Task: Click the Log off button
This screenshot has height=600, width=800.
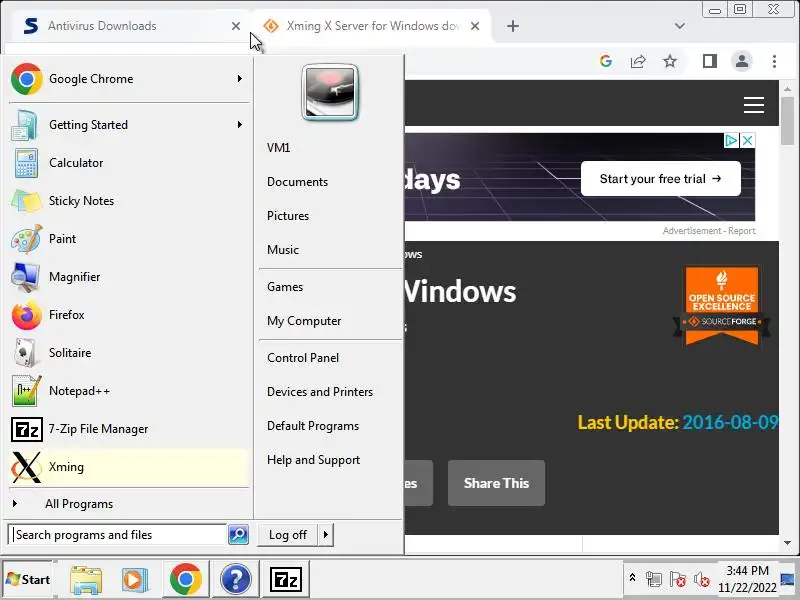Action: pyautogui.click(x=288, y=535)
